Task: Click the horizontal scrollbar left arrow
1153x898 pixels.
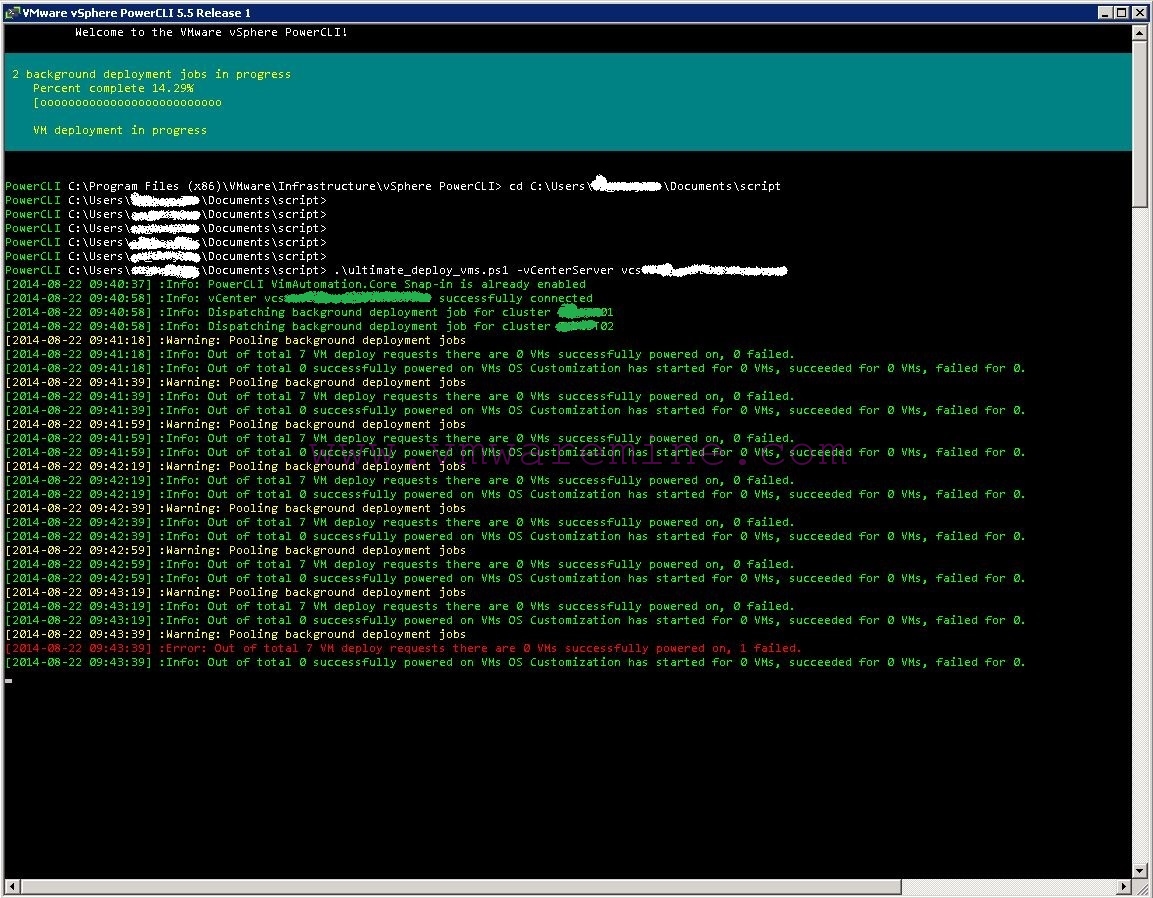Action: point(11,886)
